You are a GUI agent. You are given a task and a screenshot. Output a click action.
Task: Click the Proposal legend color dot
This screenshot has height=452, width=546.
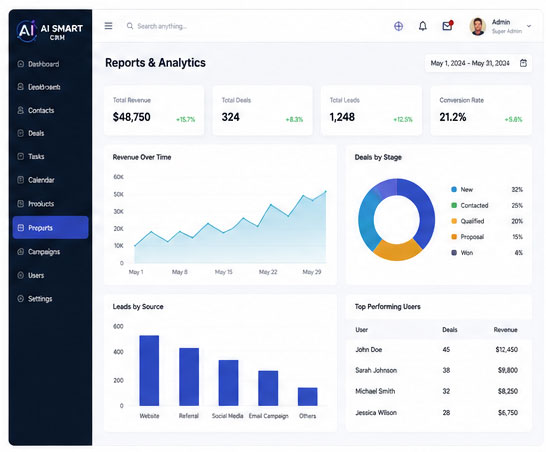point(454,237)
